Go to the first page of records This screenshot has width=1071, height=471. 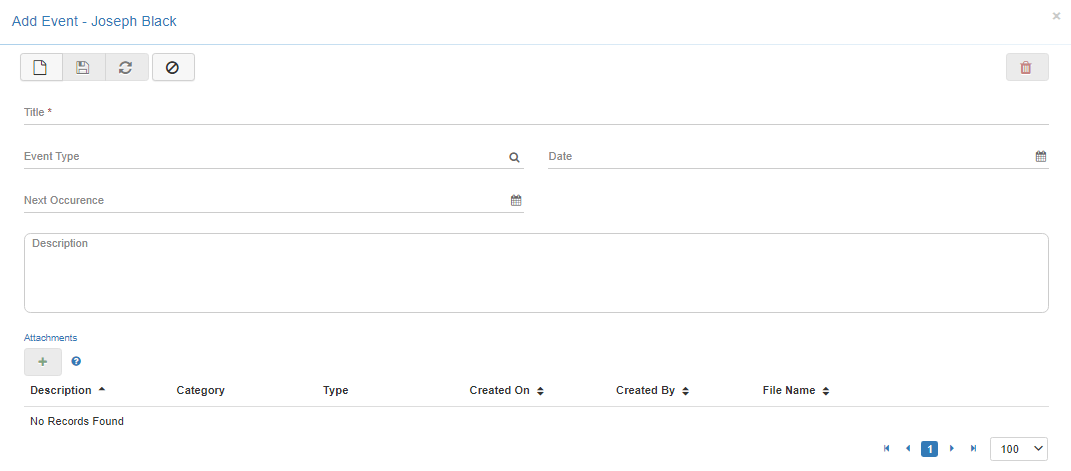click(887, 449)
